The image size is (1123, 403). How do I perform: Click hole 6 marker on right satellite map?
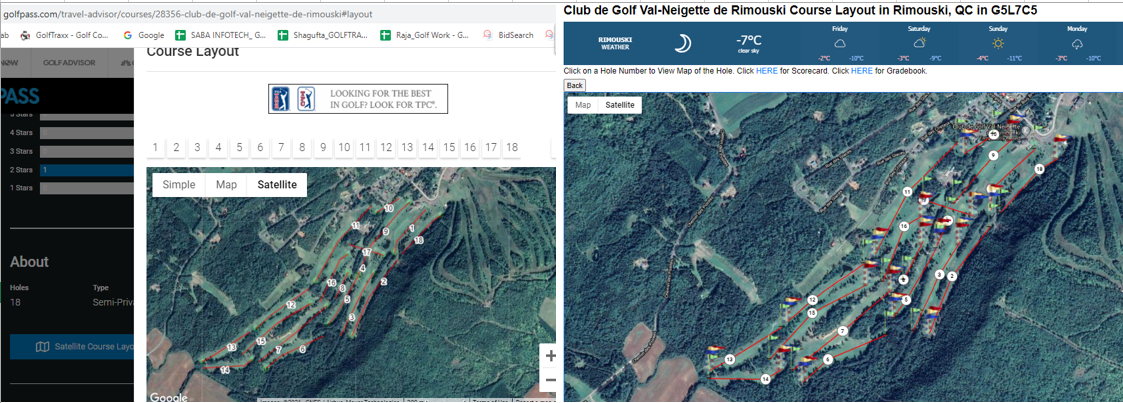828,360
